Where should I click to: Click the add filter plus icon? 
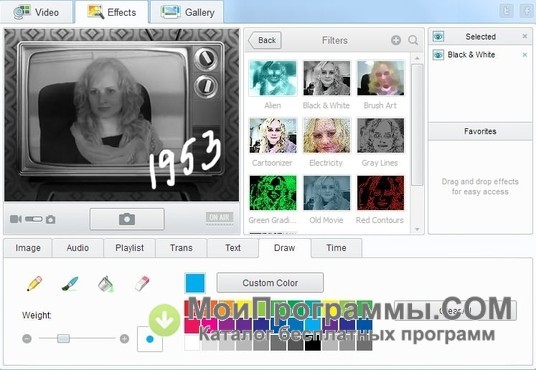coord(396,40)
